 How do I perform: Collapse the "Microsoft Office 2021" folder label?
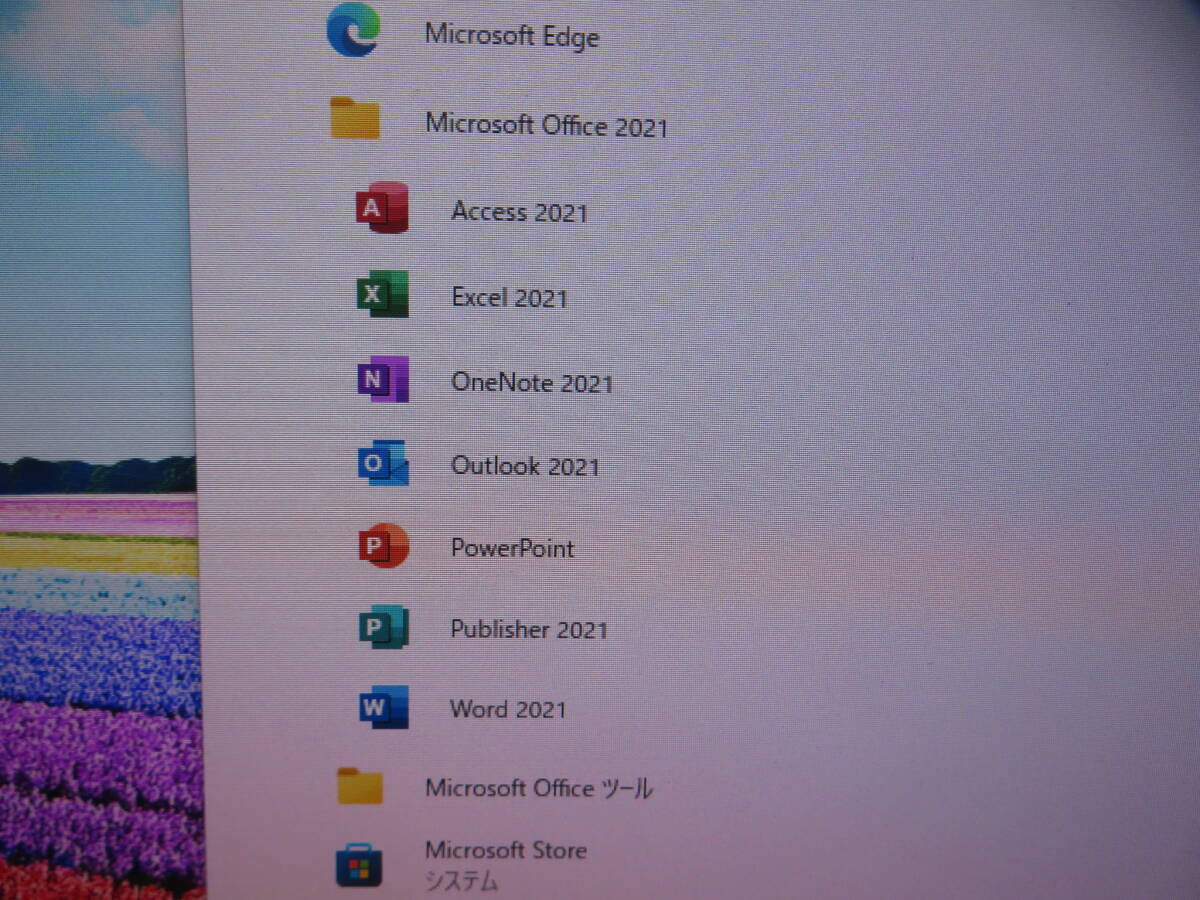[x=546, y=125]
